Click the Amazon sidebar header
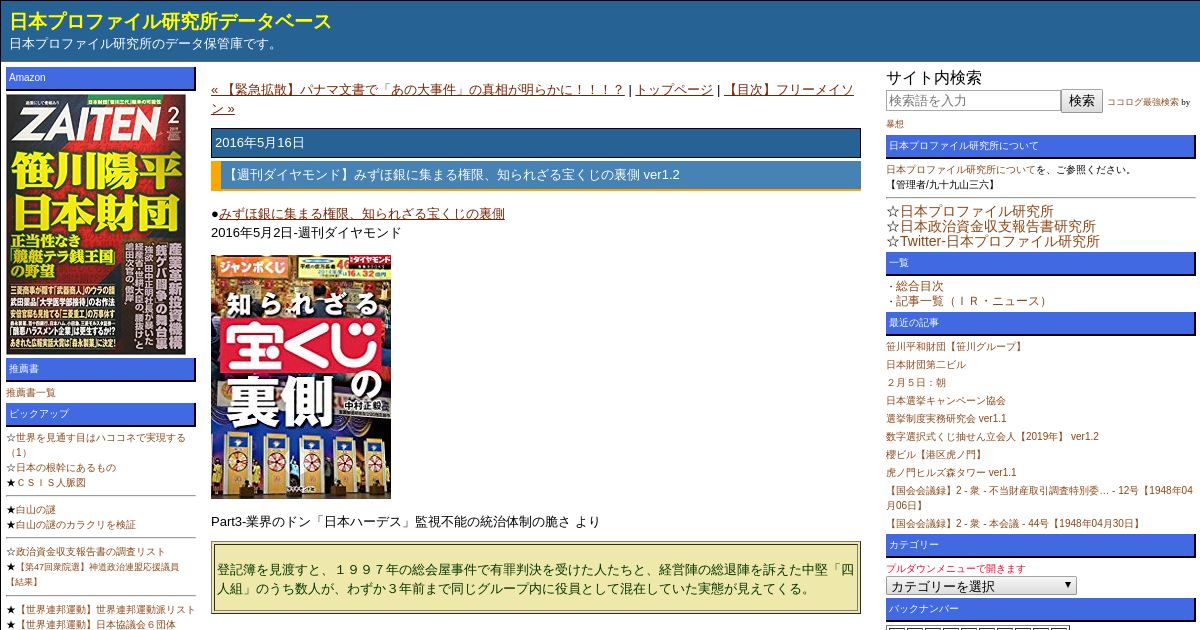The image size is (1200, 630). coord(101,78)
